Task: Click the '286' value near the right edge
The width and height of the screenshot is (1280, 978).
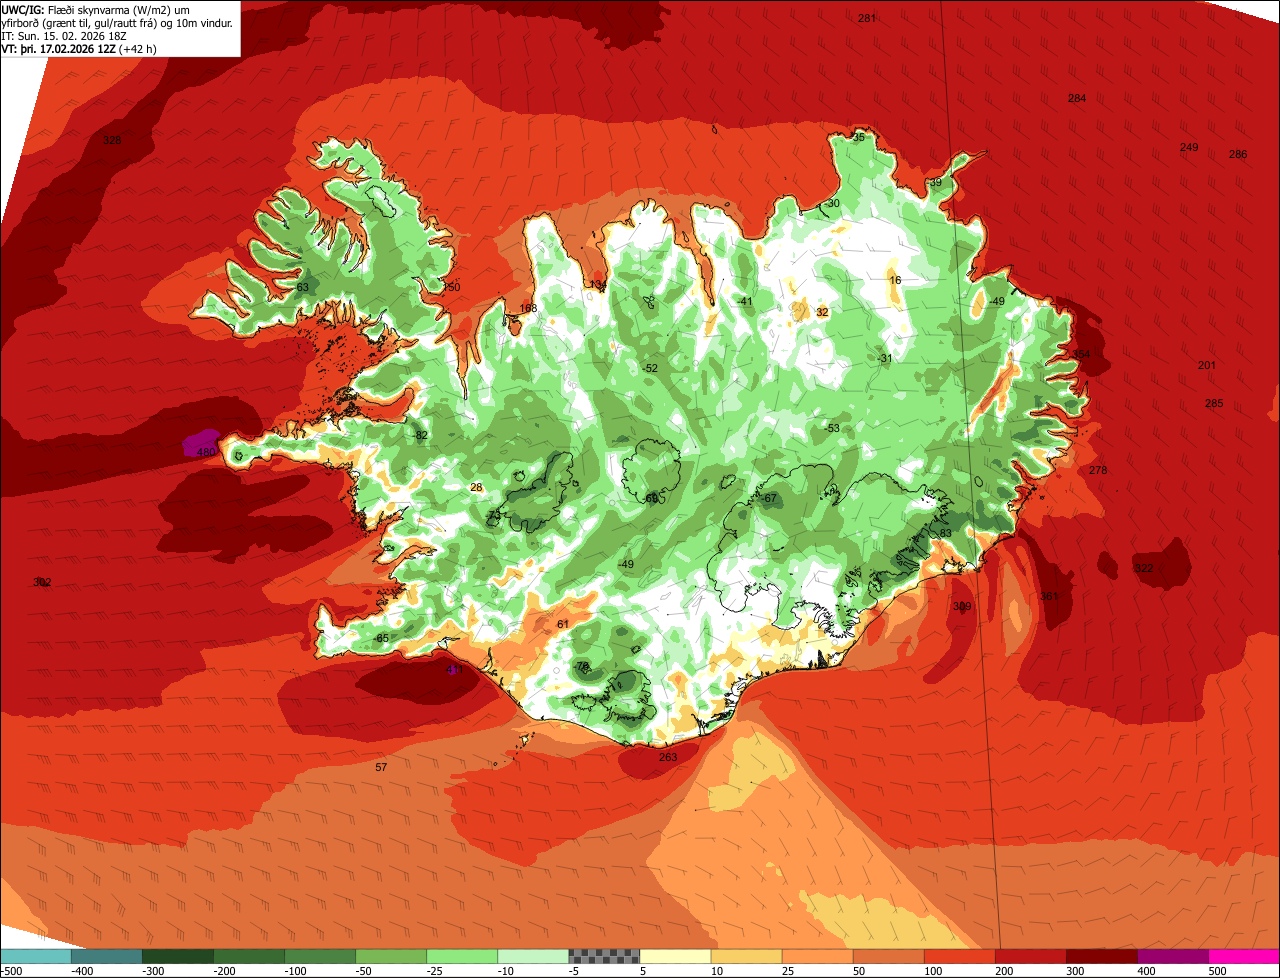Action: (1238, 154)
